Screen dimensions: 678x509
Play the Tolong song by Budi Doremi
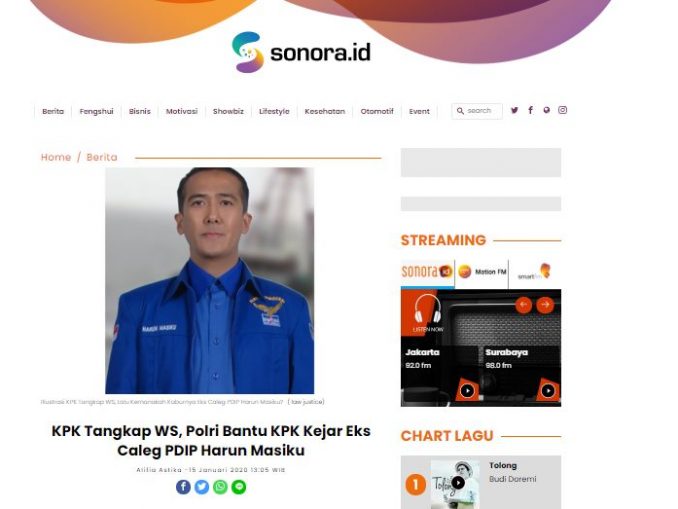click(x=458, y=483)
